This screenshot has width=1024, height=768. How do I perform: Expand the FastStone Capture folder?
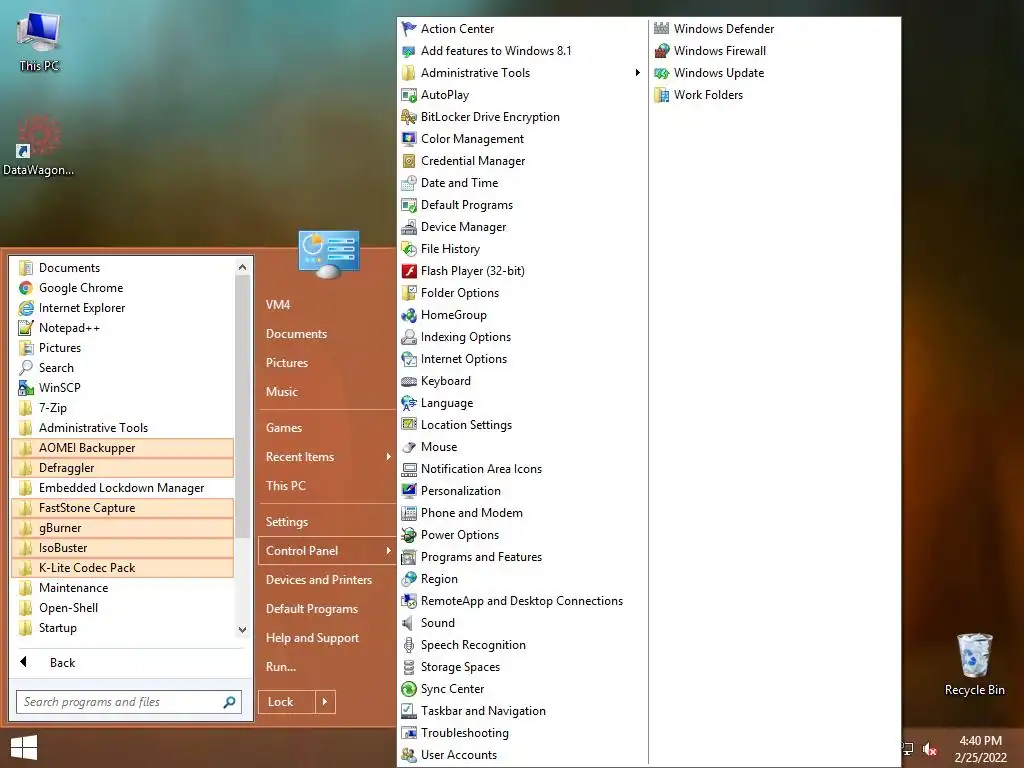(123, 508)
